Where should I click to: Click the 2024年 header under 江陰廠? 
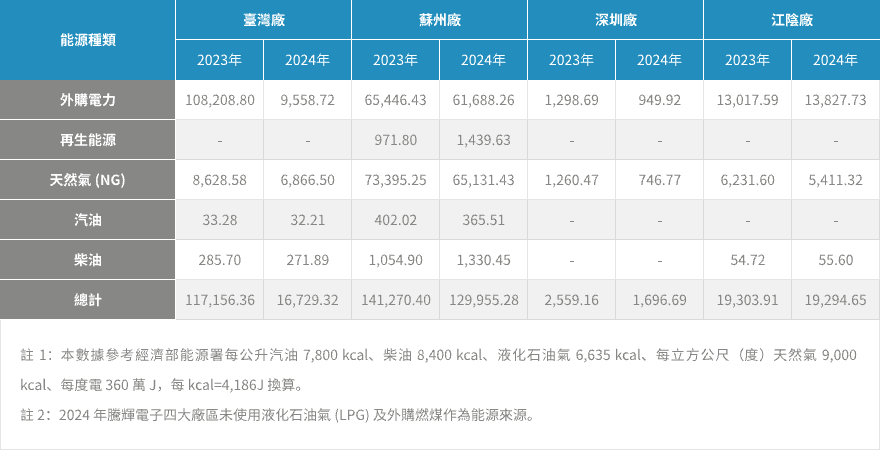(x=836, y=60)
